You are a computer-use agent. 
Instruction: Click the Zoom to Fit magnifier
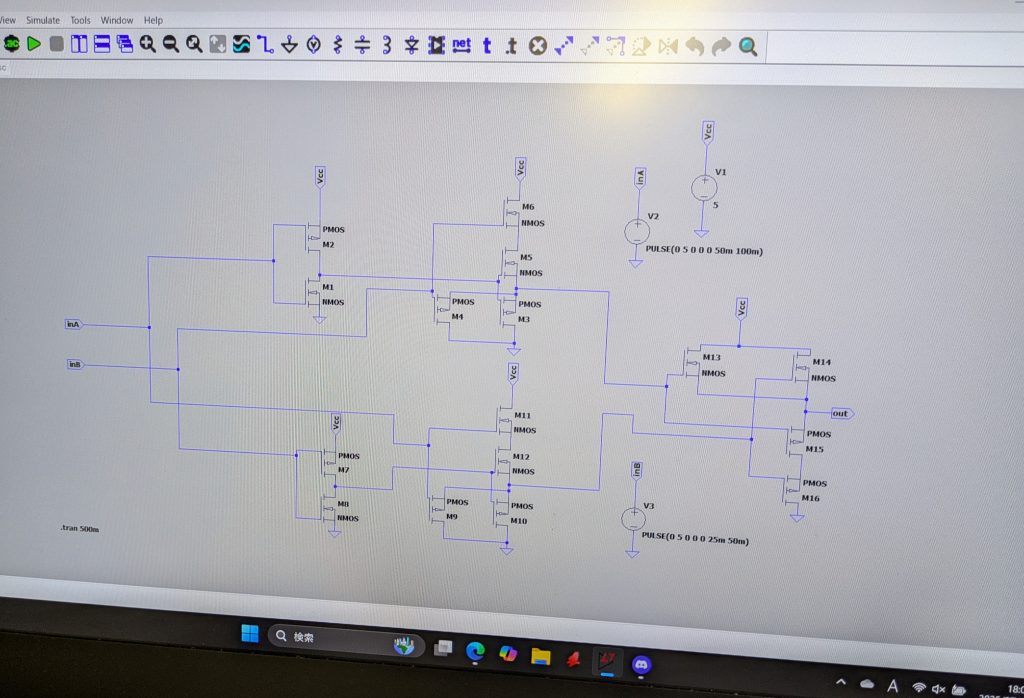click(x=194, y=44)
